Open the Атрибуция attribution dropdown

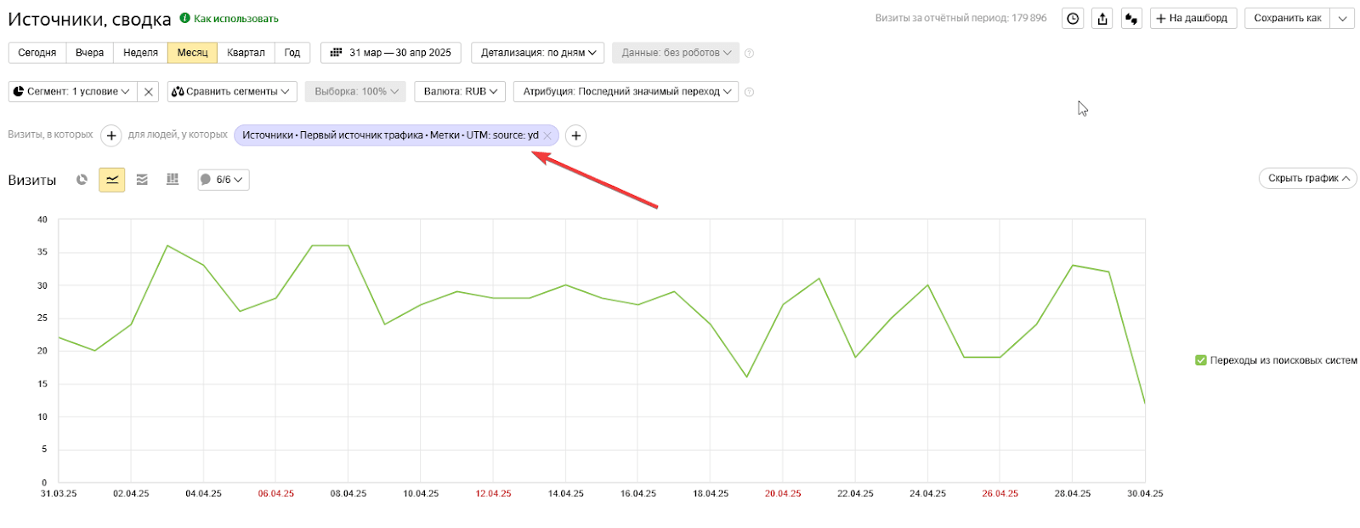[x=625, y=92]
